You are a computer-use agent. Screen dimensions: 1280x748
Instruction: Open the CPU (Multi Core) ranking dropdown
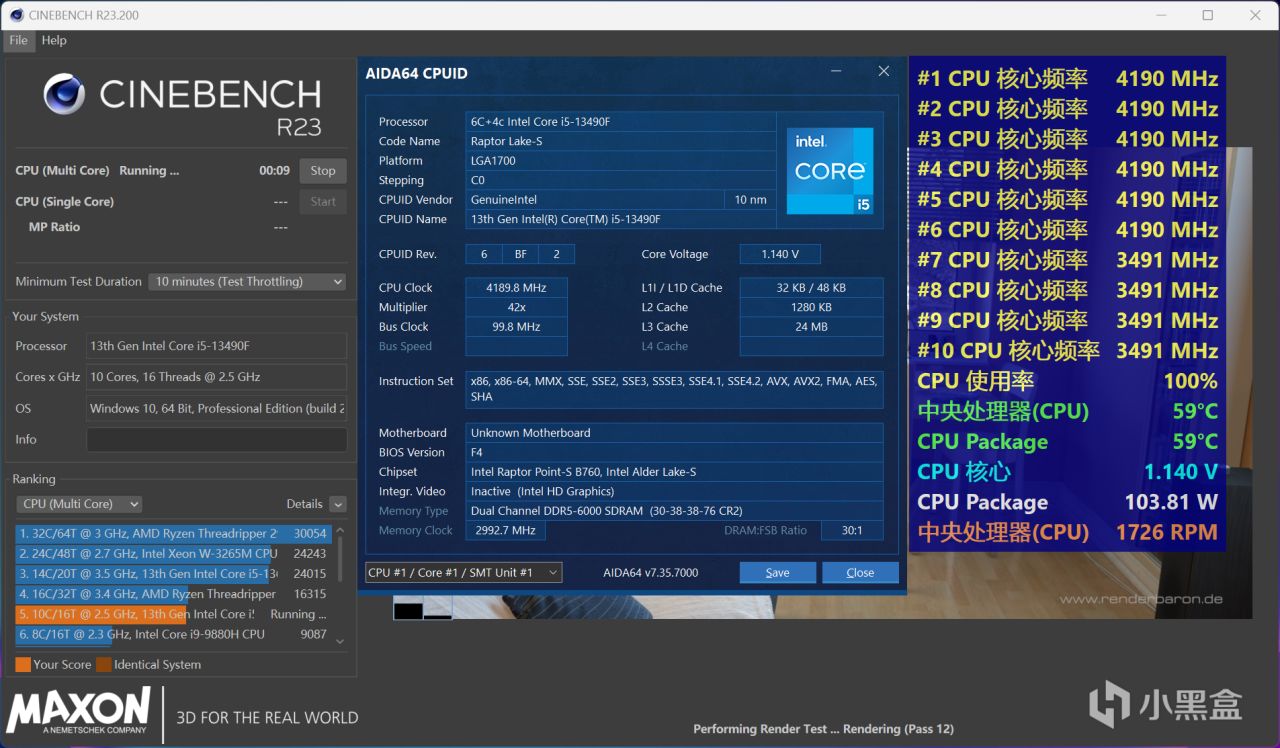pos(79,504)
